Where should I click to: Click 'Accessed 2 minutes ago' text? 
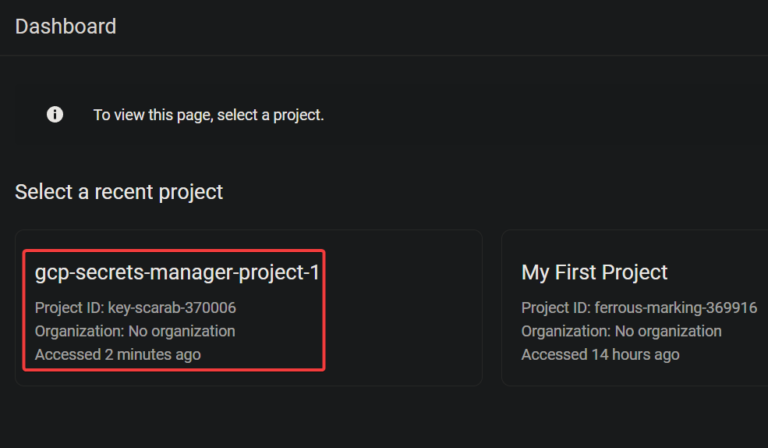point(118,354)
